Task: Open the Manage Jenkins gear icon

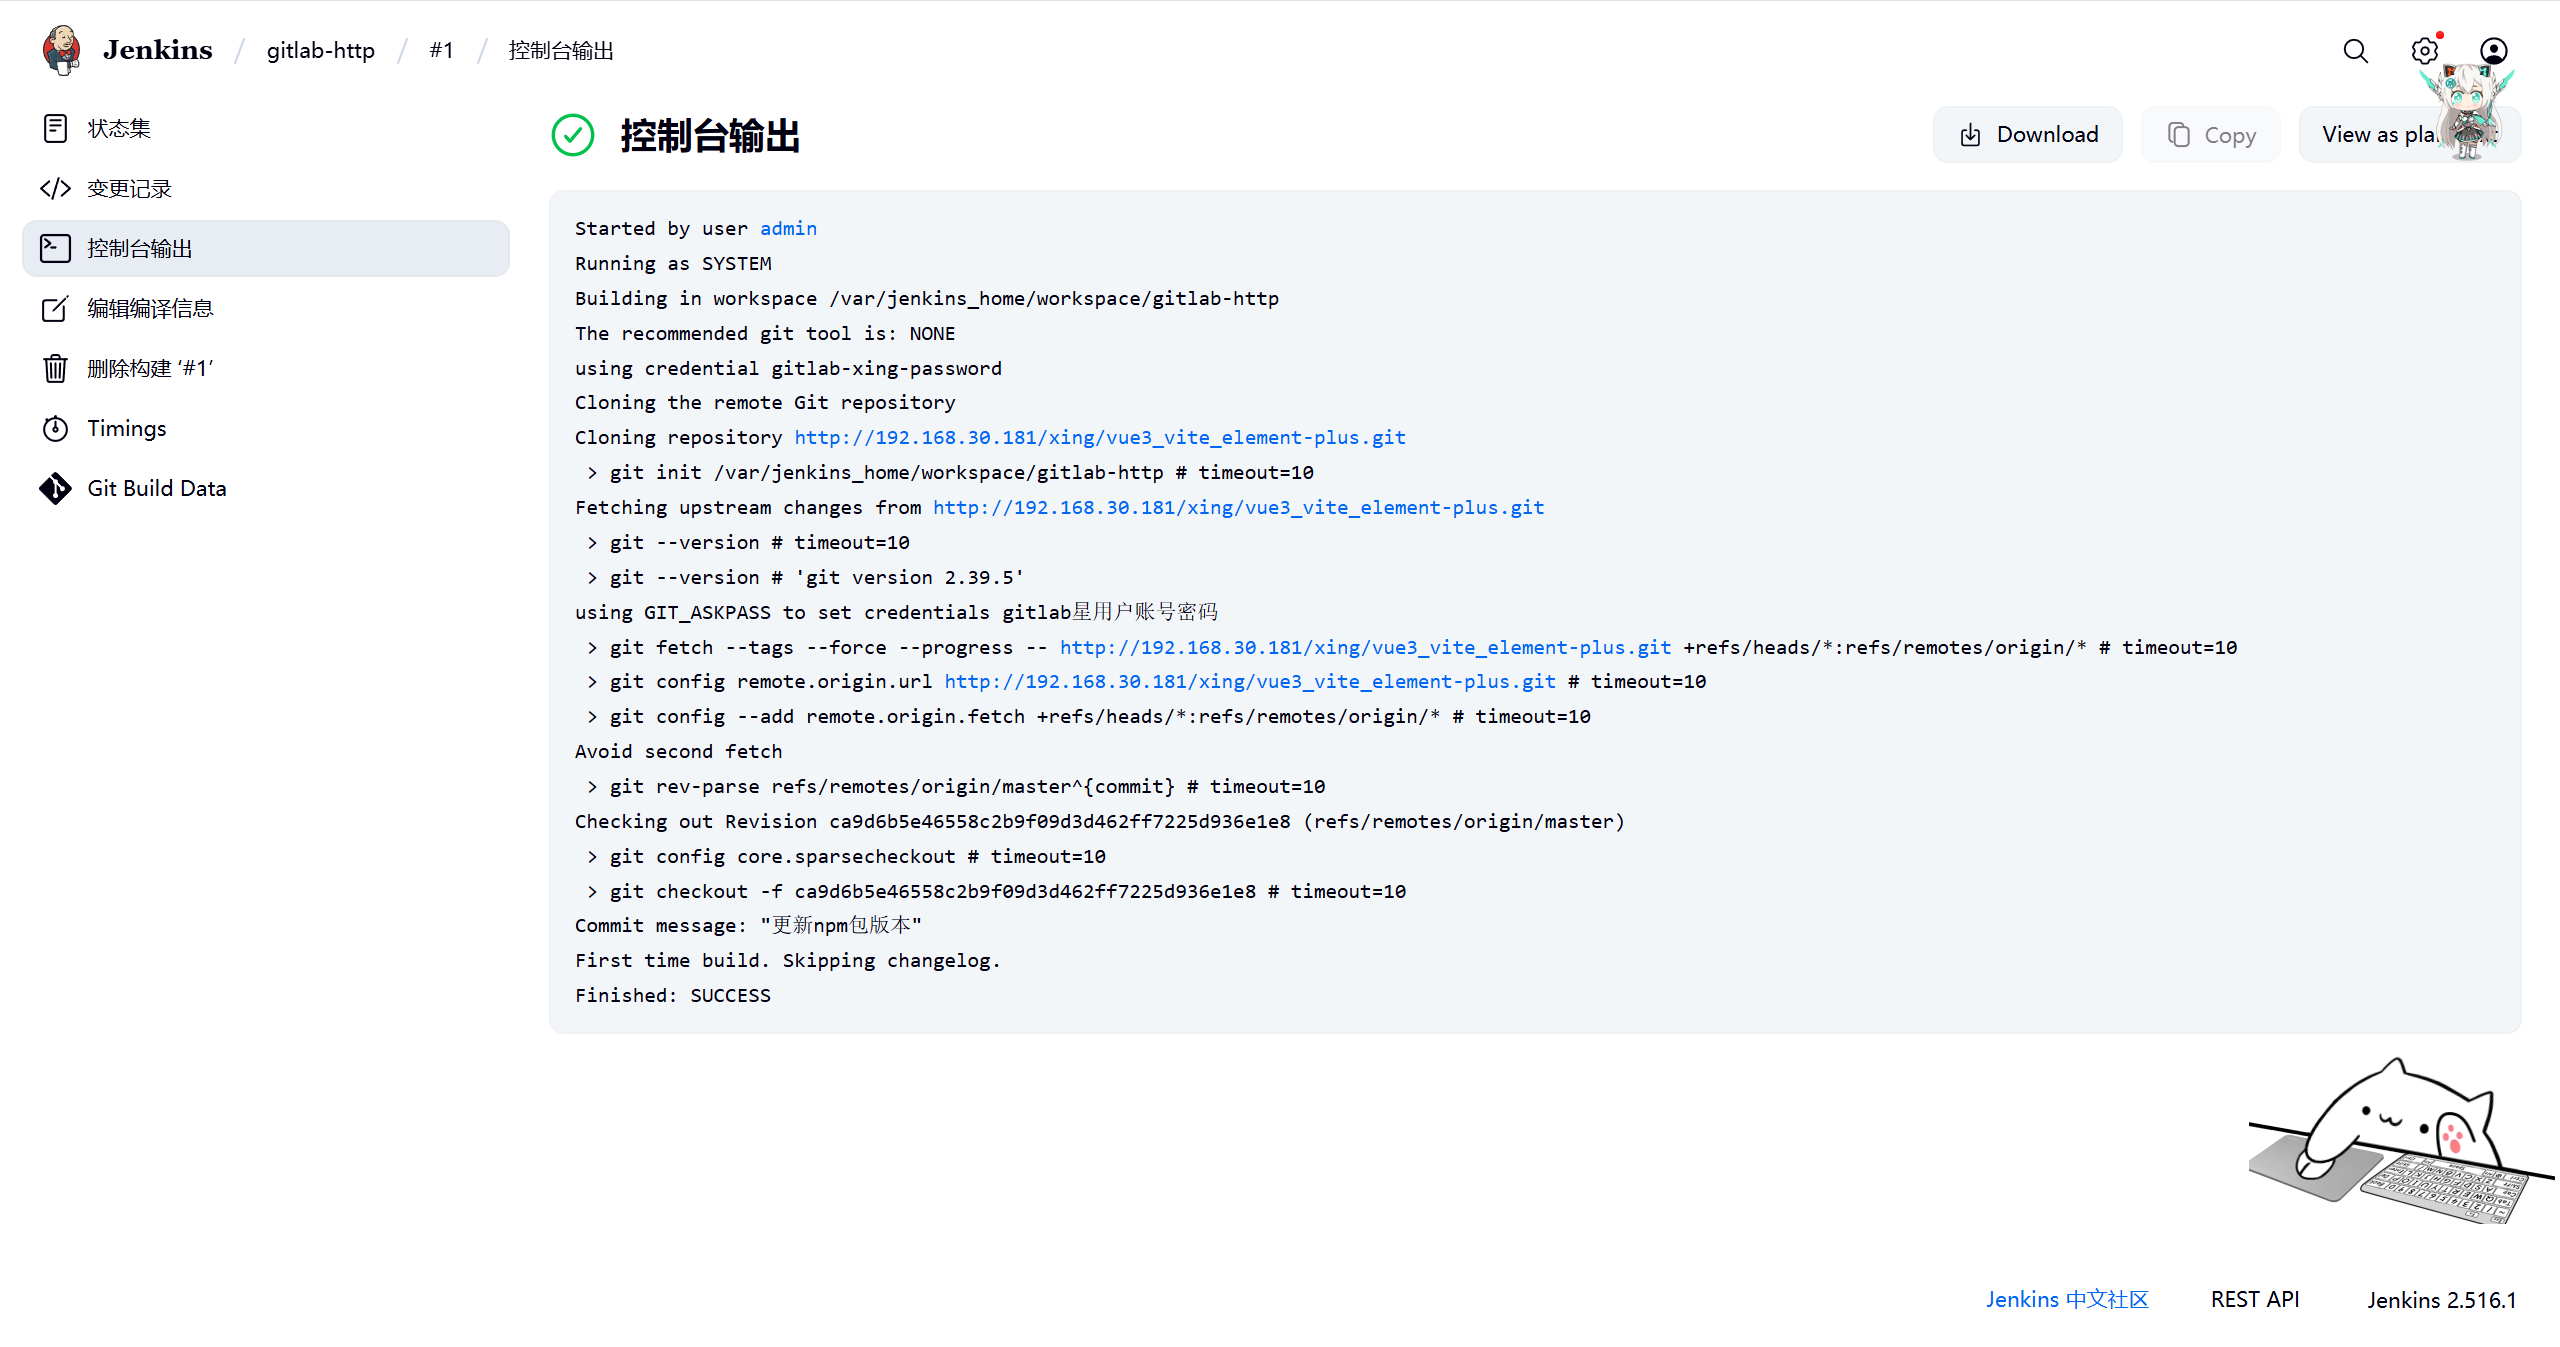Action: coord(2425,51)
